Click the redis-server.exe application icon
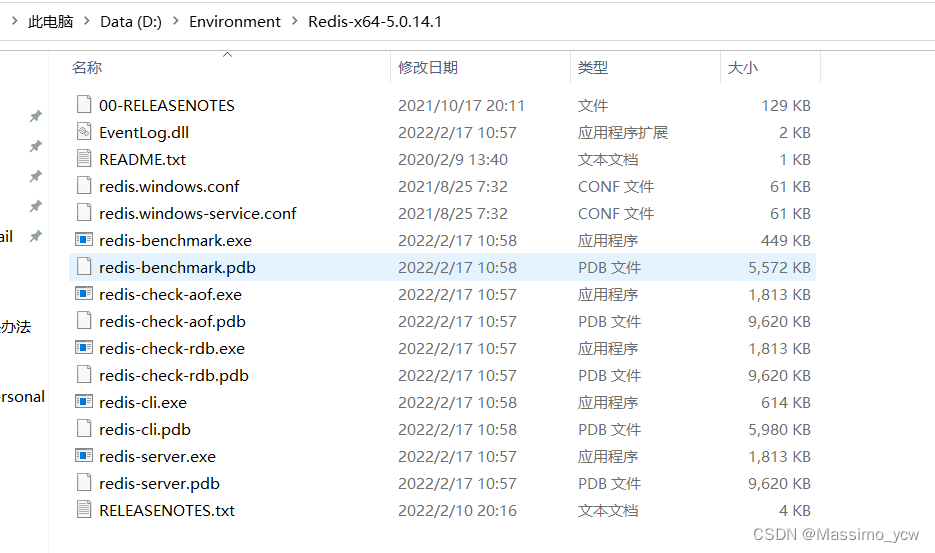This screenshot has width=935, height=553. [x=84, y=456]
